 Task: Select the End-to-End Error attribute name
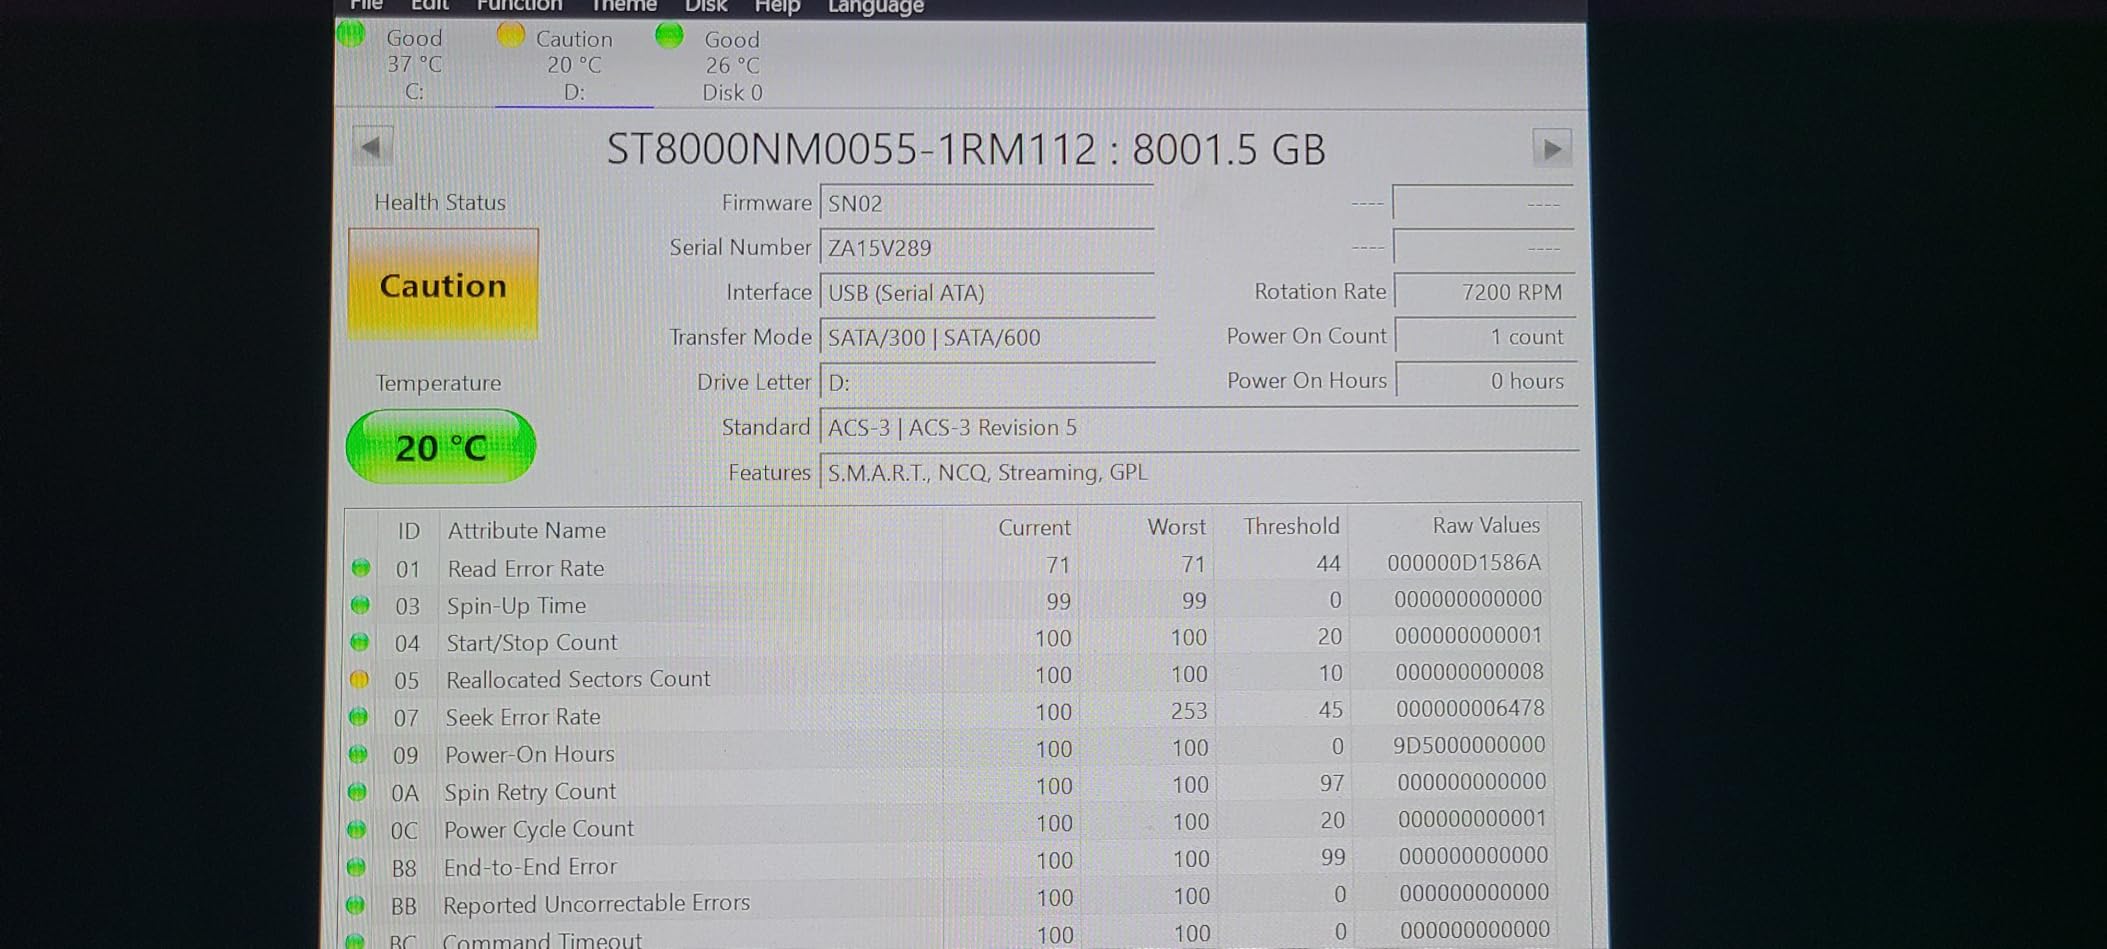[x=530, y=867]
